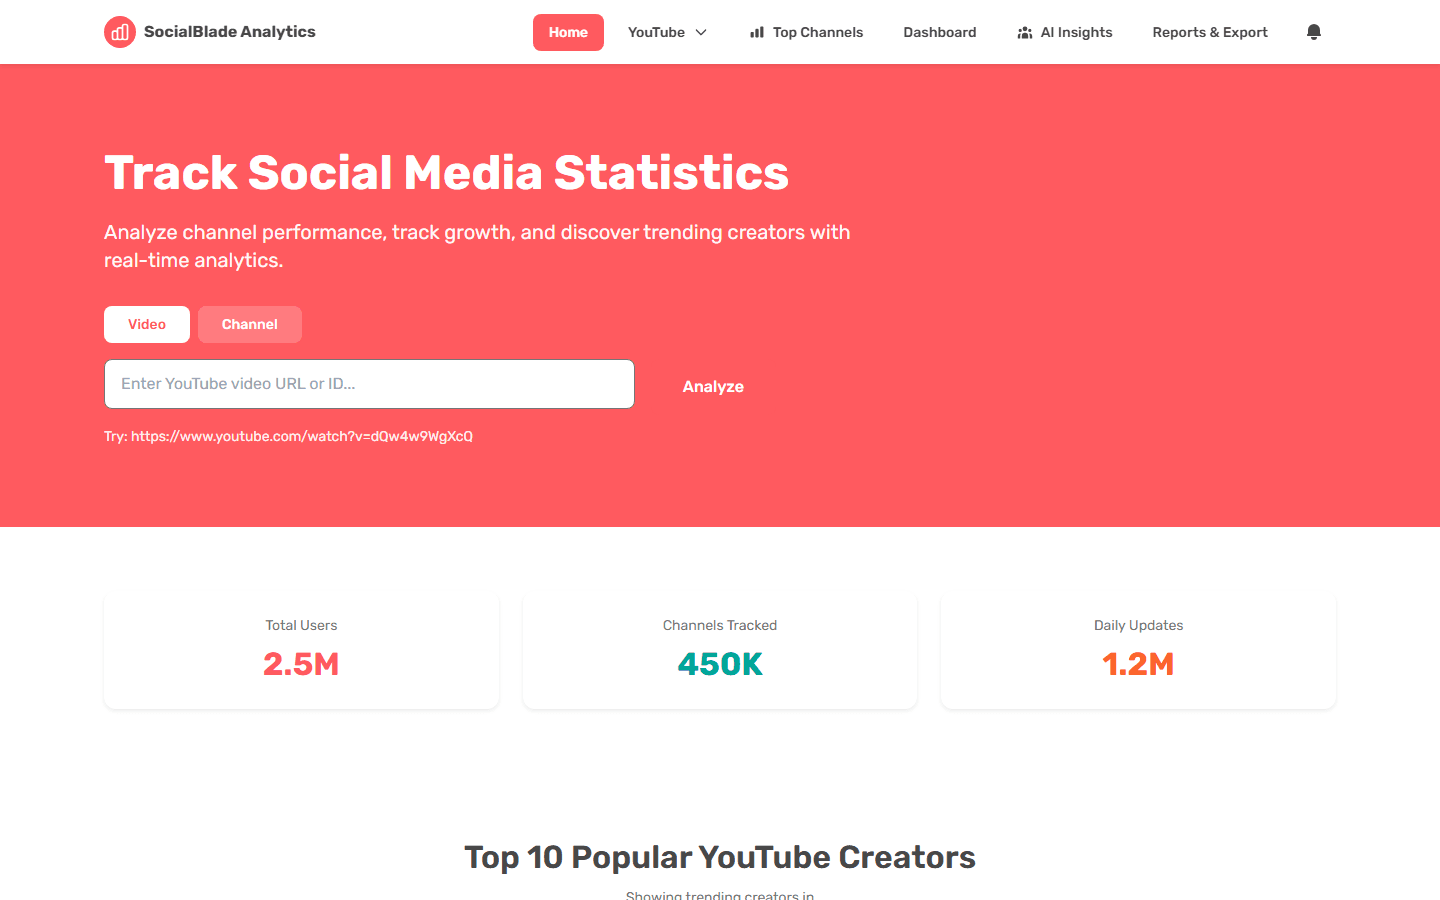Open Reports & Export section
Image resolution: width=1440 pixels, height=900 pixels.
[1209, 31]
